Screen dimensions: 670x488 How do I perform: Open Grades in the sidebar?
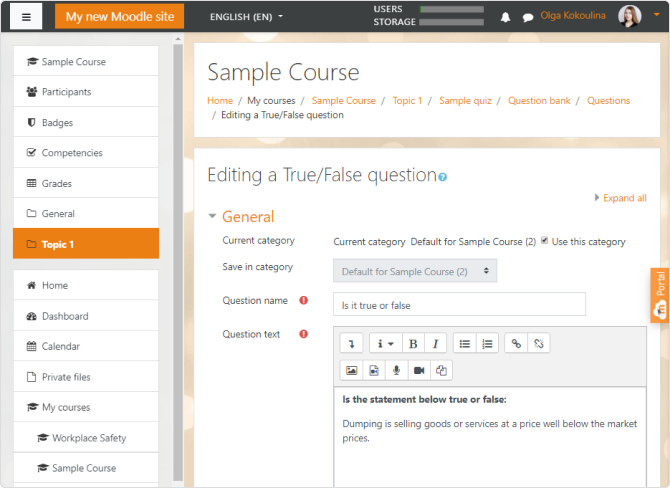86,183
